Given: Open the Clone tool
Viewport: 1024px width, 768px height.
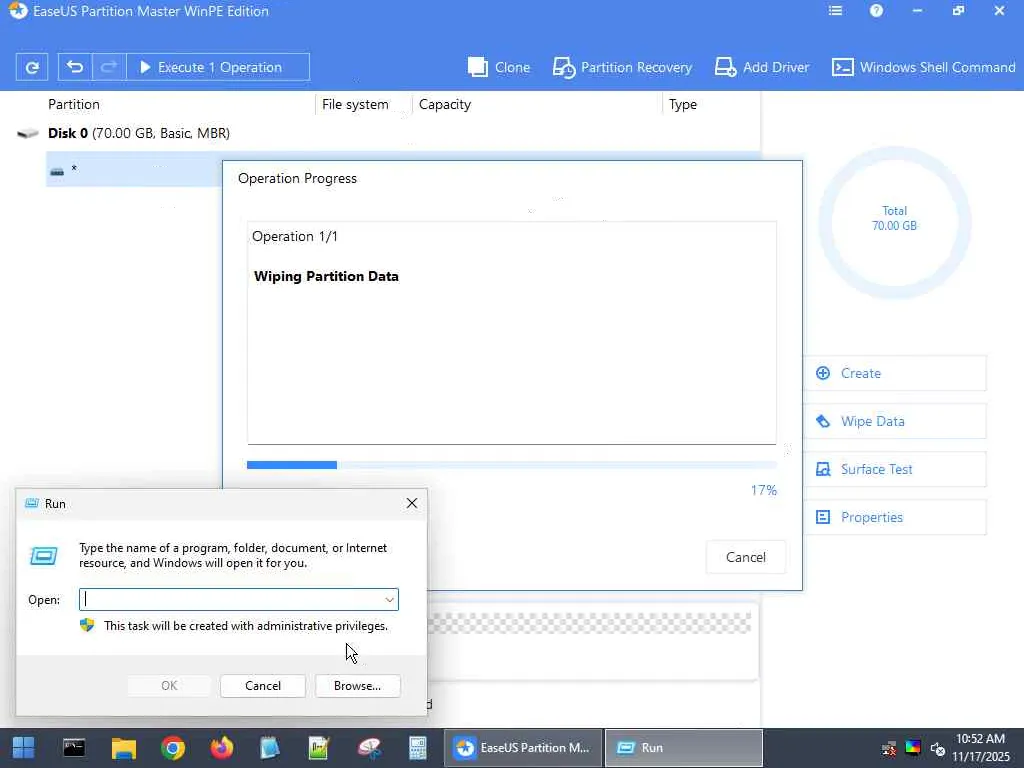Looking at the screenshot, I should pos(499,67).
